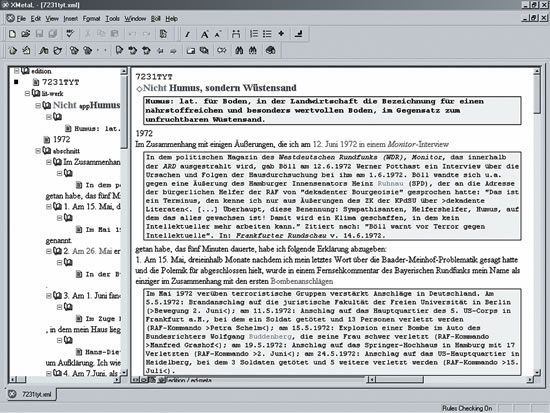
Task: Click the 'Ruhnau' name in note
Action: pos(390,184)
